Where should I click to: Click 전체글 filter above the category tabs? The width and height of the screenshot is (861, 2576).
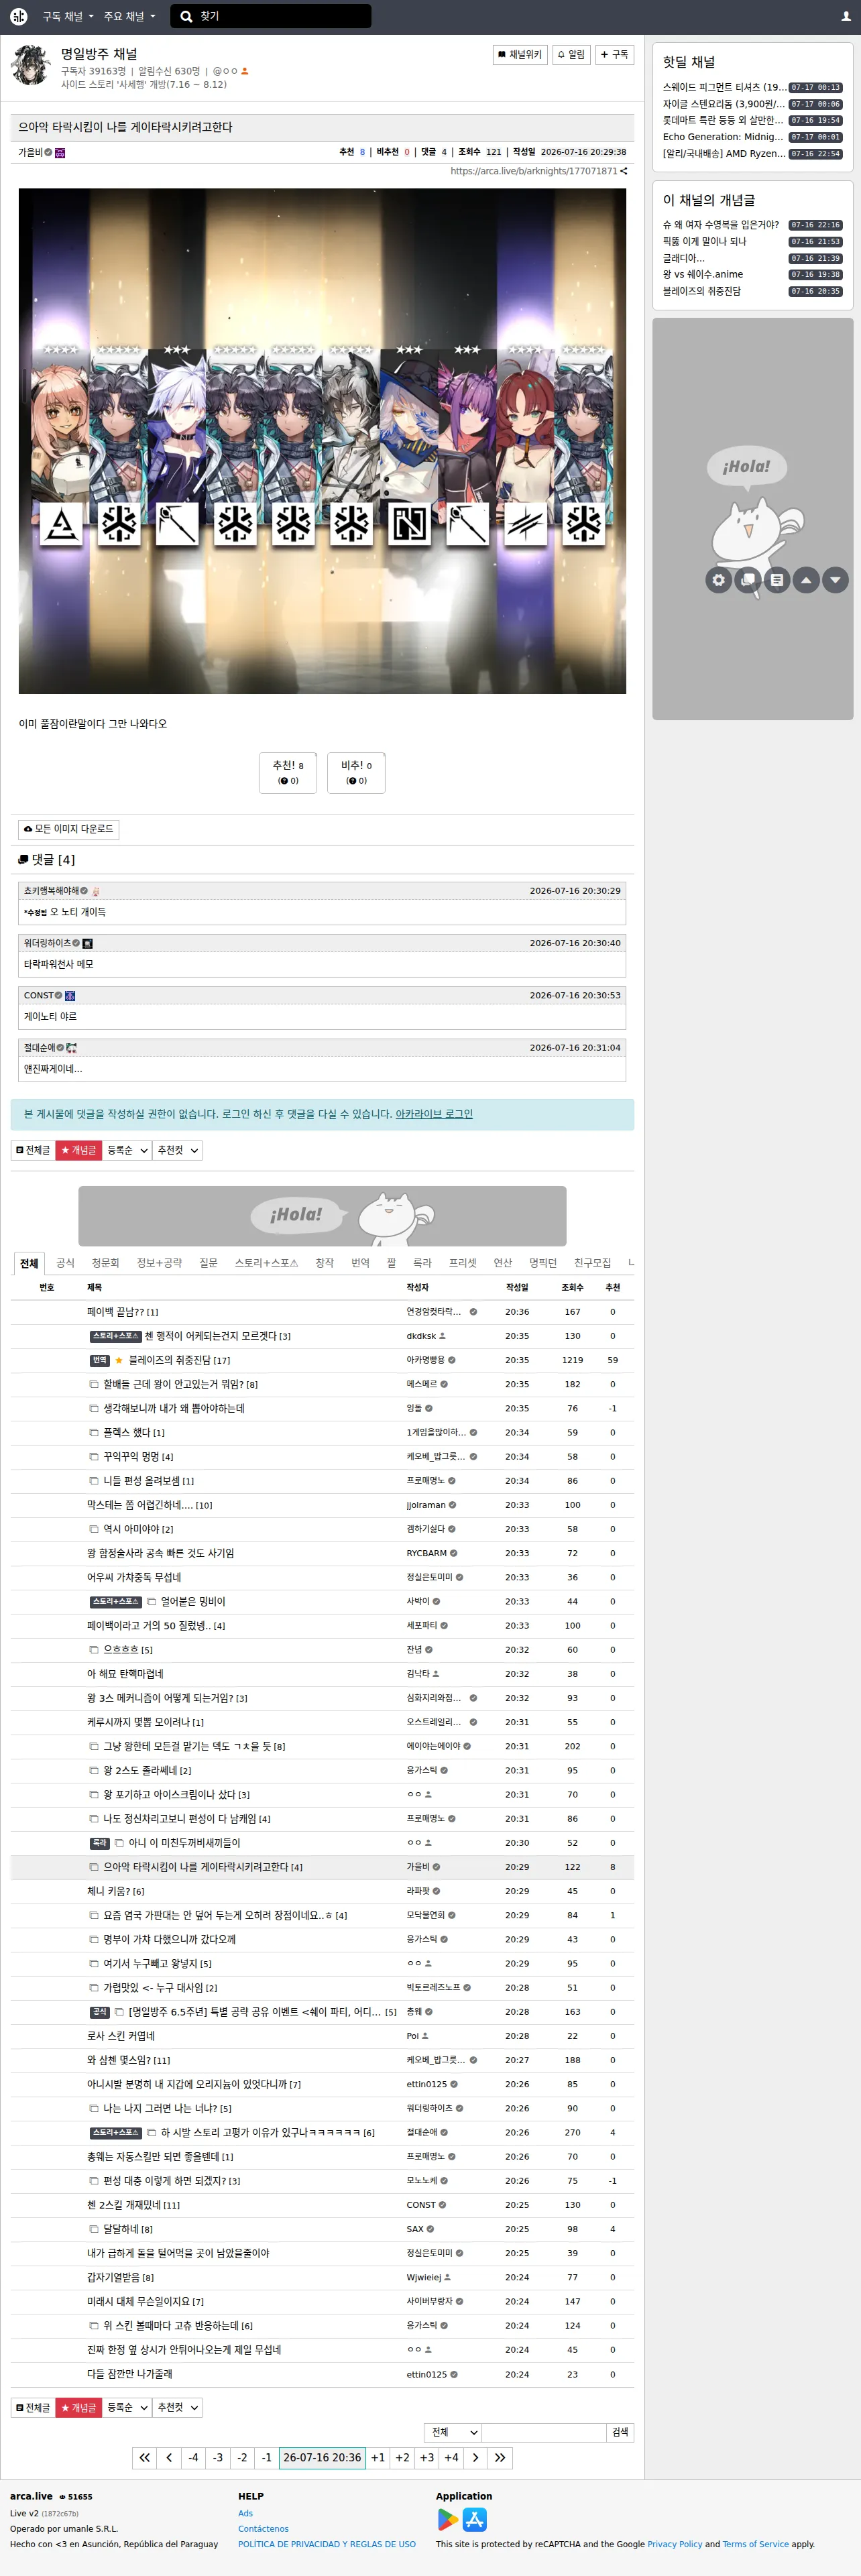[x=33, y=1150]
